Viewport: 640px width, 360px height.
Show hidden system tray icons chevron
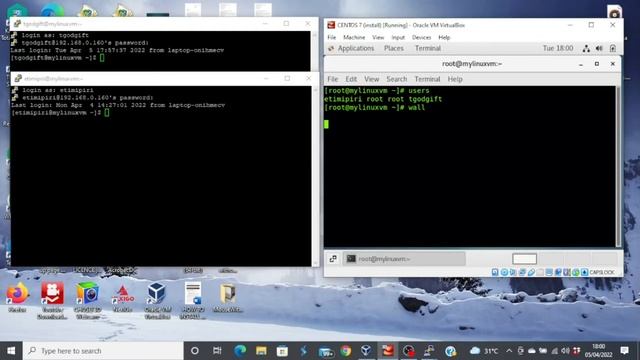[x=509, y=351]
